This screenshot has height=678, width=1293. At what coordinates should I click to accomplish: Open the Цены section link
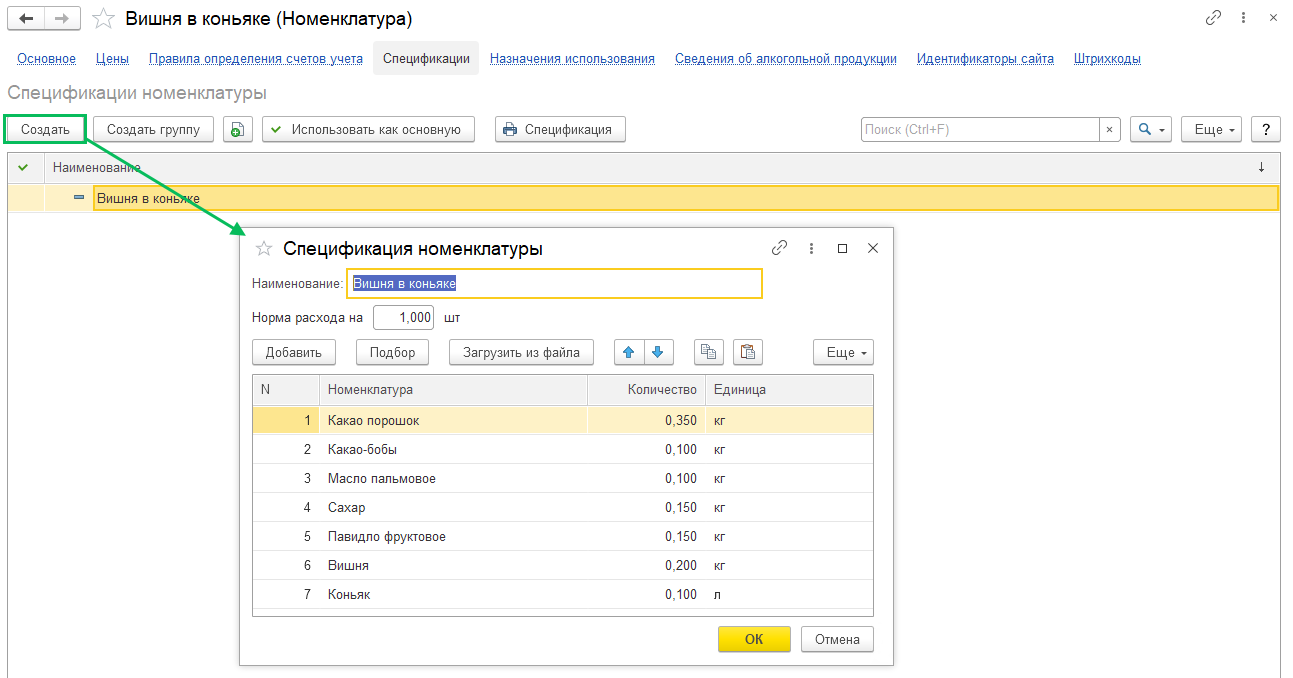click(112, 59)
